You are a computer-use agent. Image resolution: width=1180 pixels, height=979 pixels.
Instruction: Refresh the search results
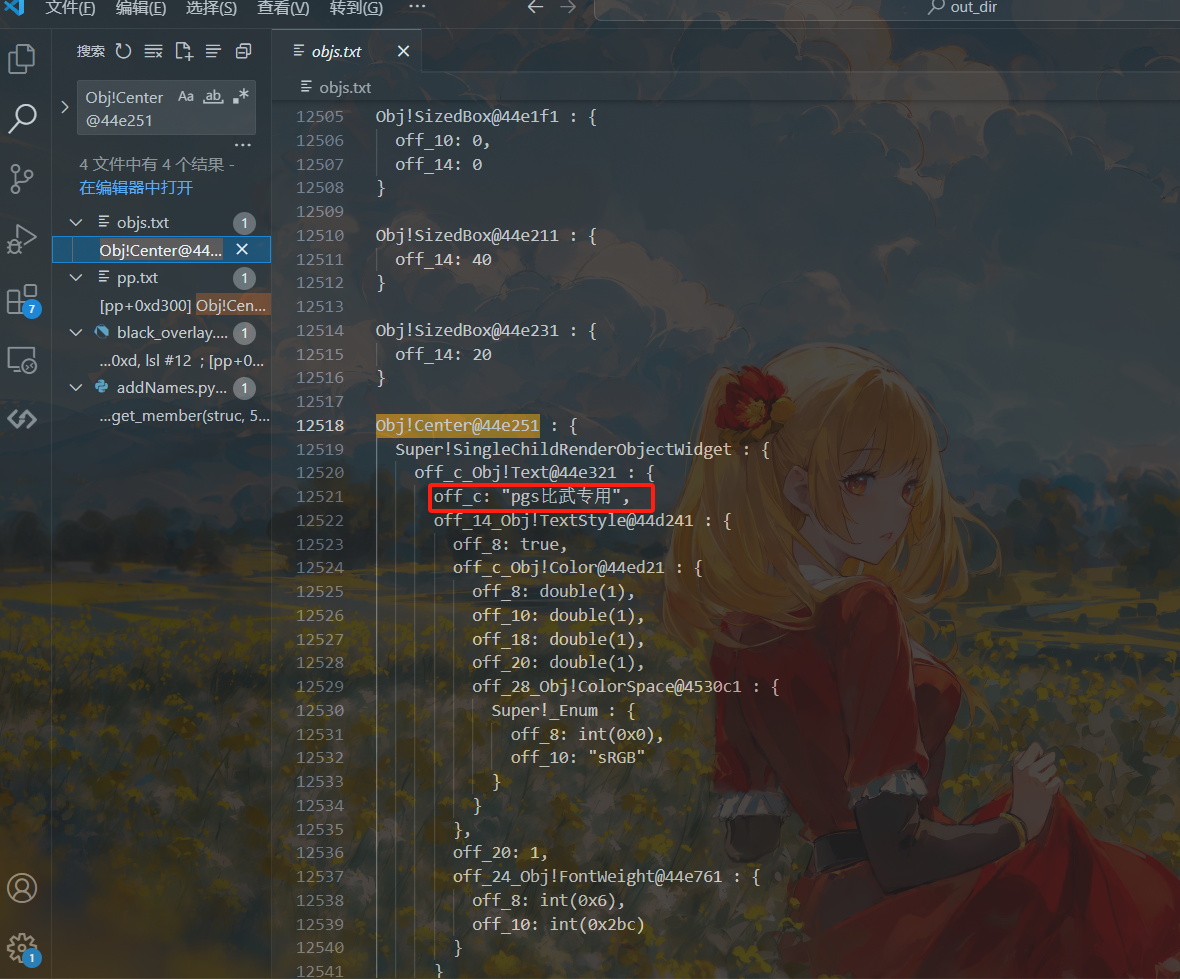123,51
